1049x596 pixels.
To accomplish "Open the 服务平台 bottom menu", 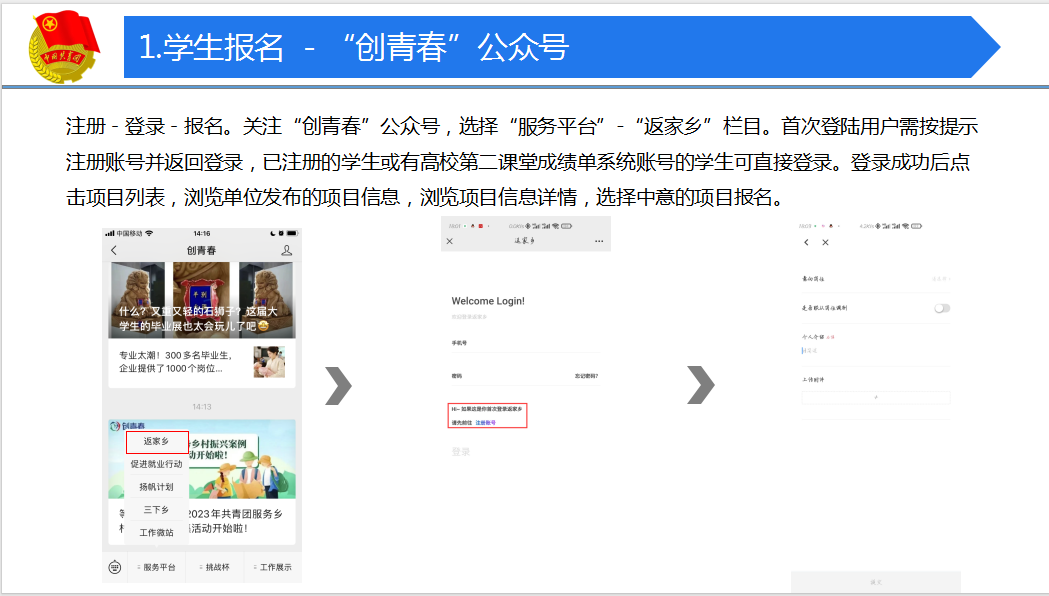I will (x=157, y=567).
